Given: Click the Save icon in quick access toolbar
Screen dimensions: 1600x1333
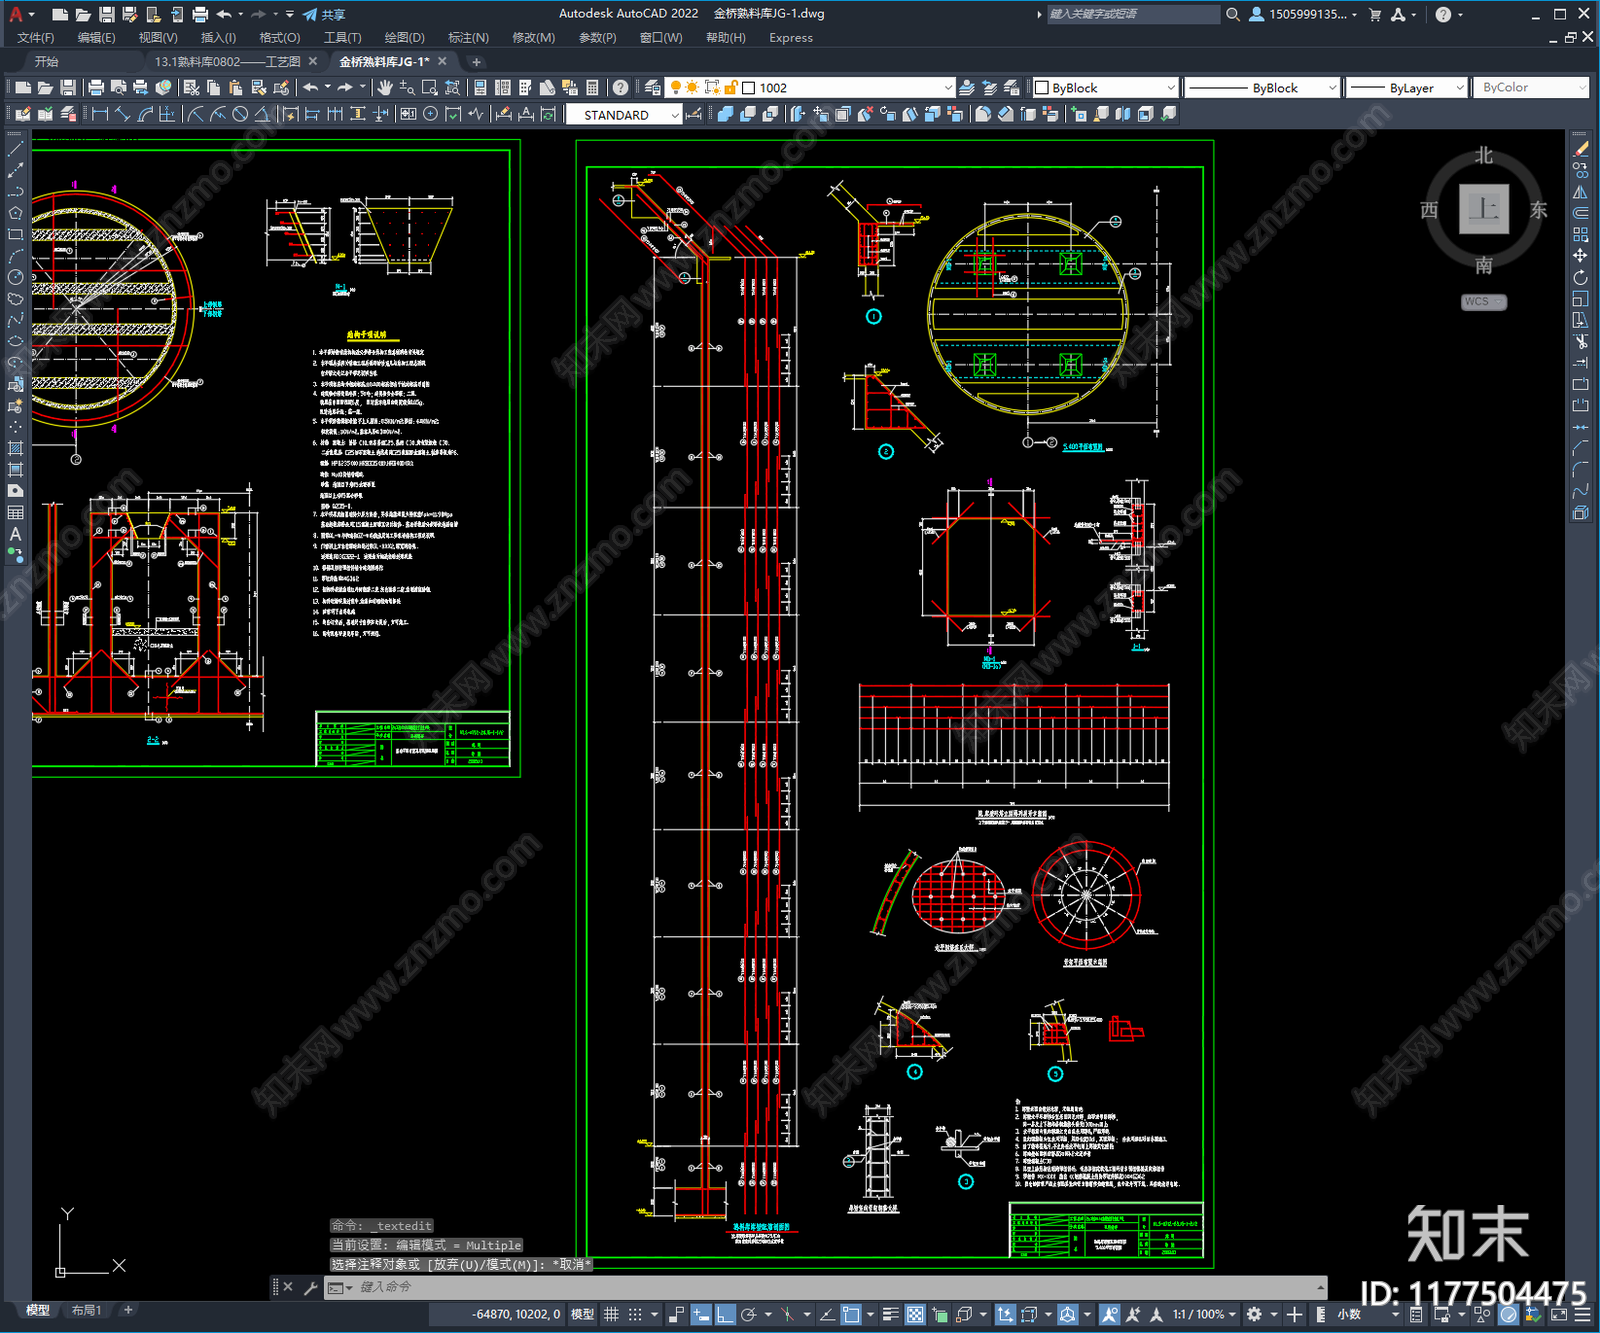Looking at the screenshot, I should (106, 14).
